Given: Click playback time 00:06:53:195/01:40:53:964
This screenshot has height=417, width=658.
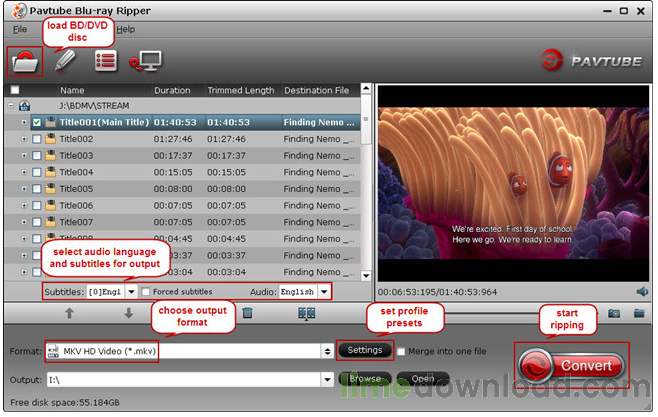Looking at the screenshot, I should click(x=437, y=292).
